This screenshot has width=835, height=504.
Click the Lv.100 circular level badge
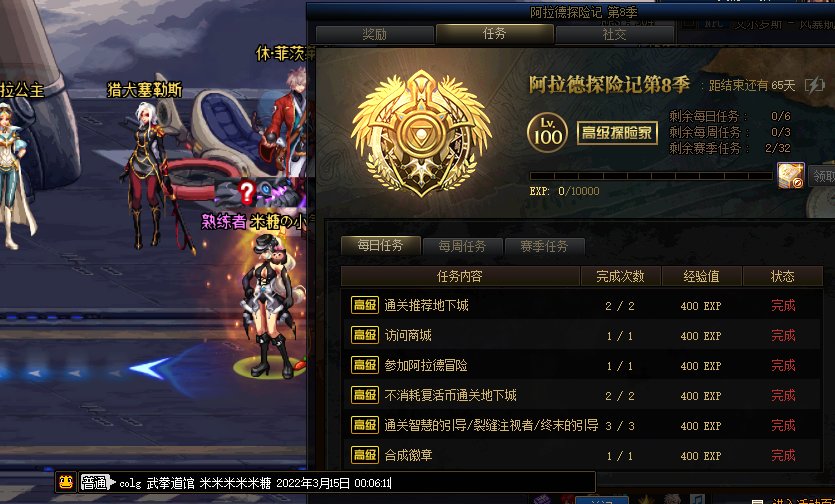tap(547, 133)
